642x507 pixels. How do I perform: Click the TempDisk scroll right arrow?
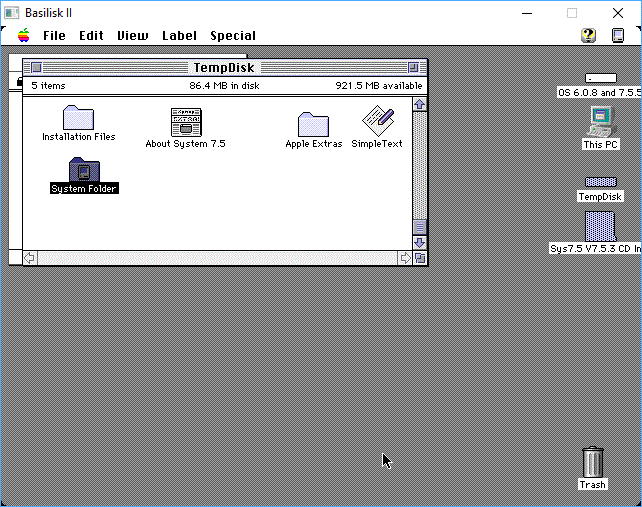tap(405, 258)
